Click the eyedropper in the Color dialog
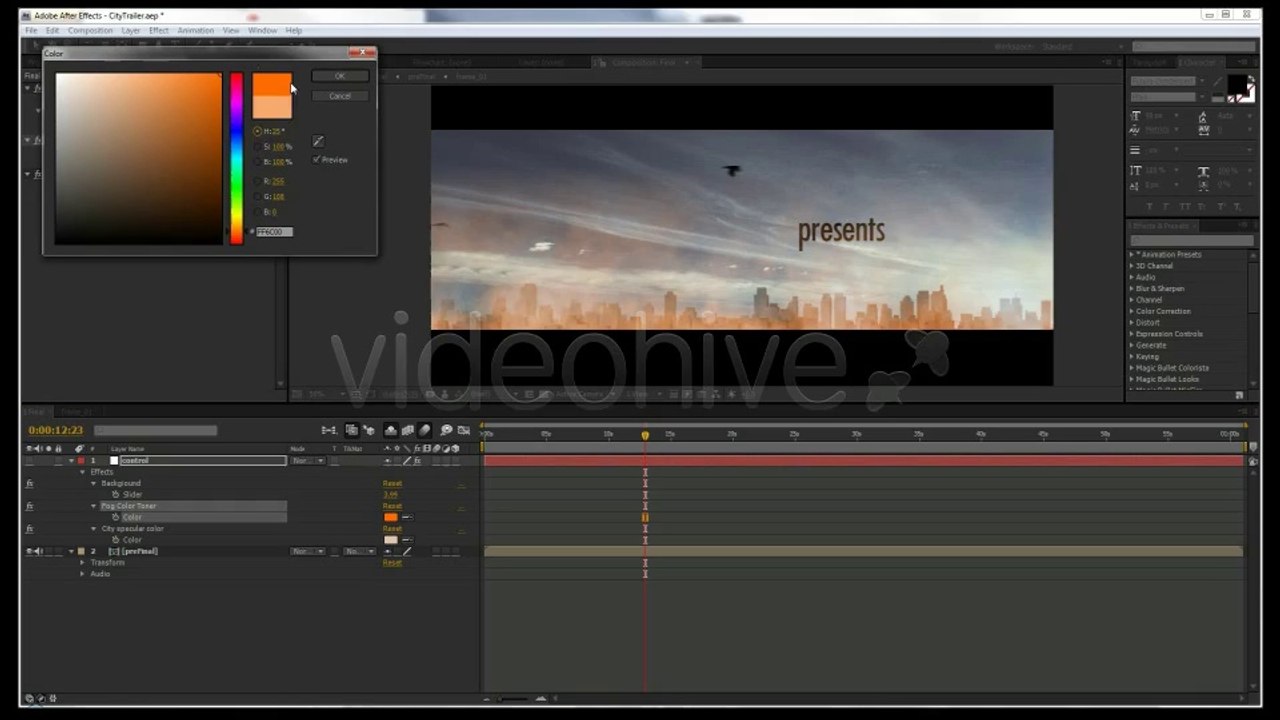This screenshot has width=1280, height=720. pos(318,141)
